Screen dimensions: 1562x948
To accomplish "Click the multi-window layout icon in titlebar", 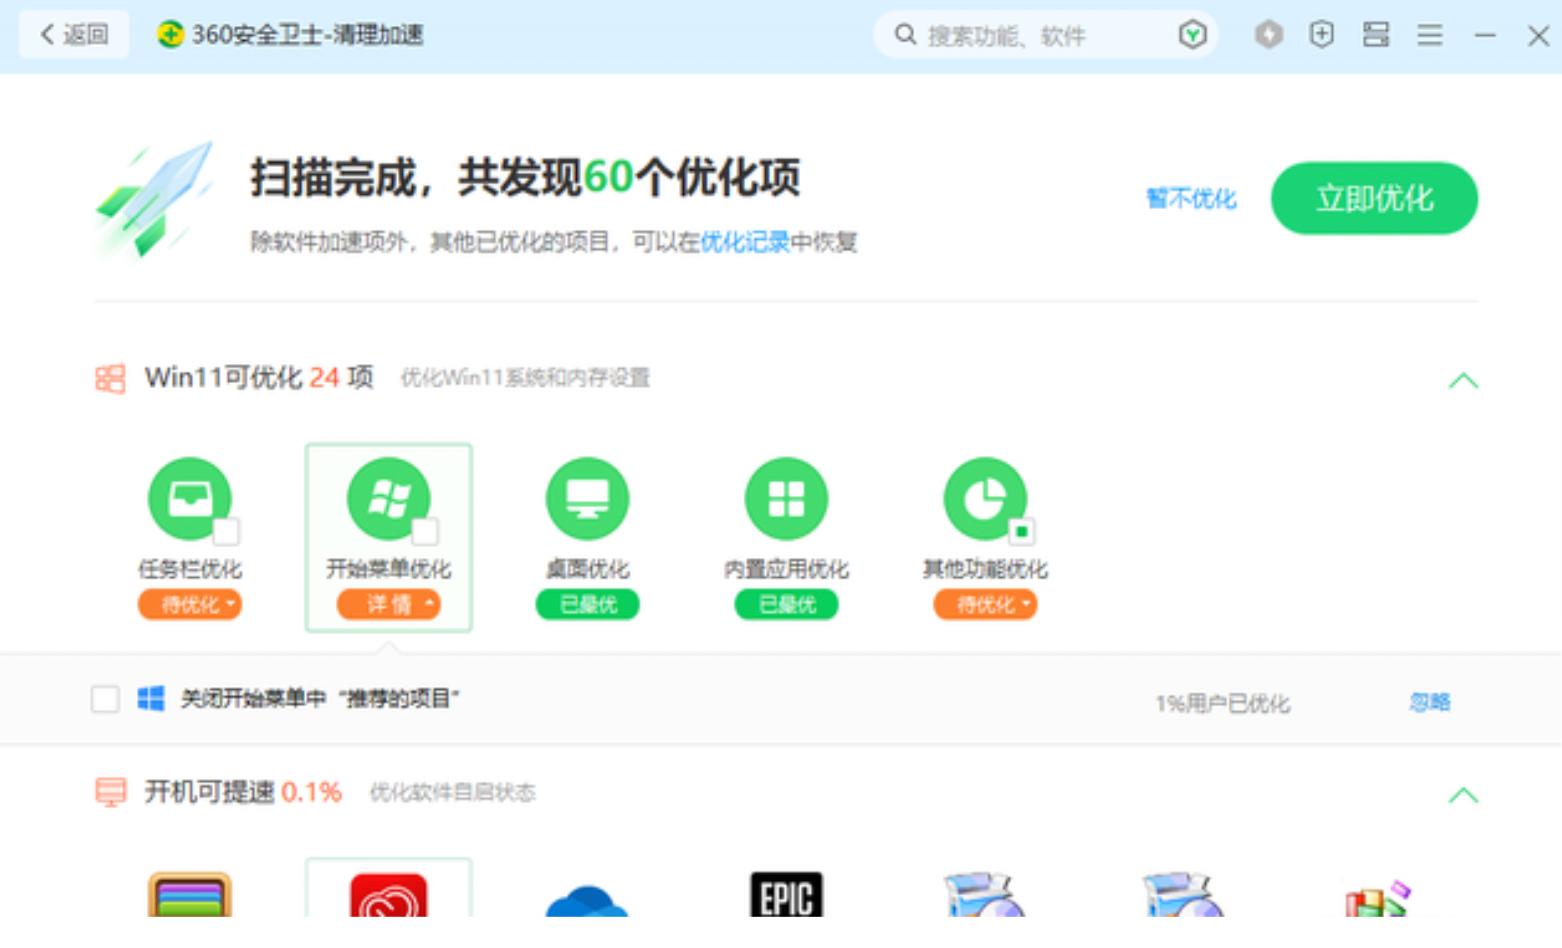I will pyautogui.click(x=1376, y=34).
